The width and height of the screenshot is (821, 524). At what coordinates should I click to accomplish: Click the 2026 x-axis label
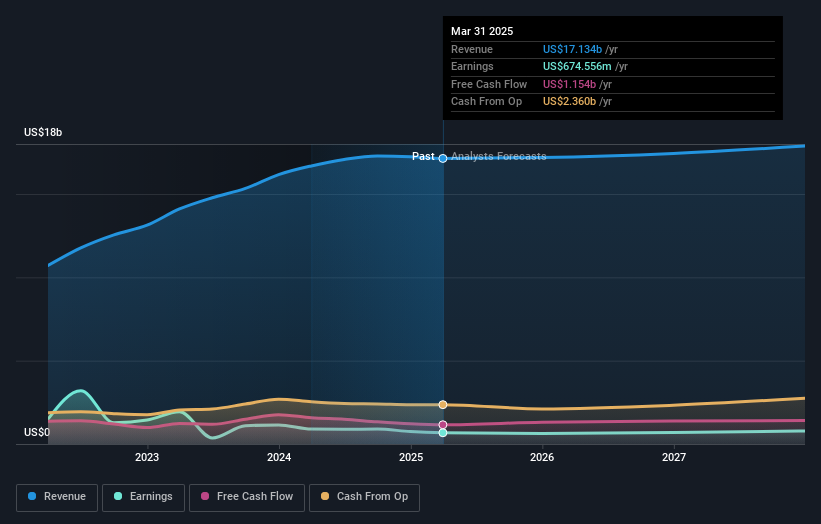(542, 457)
